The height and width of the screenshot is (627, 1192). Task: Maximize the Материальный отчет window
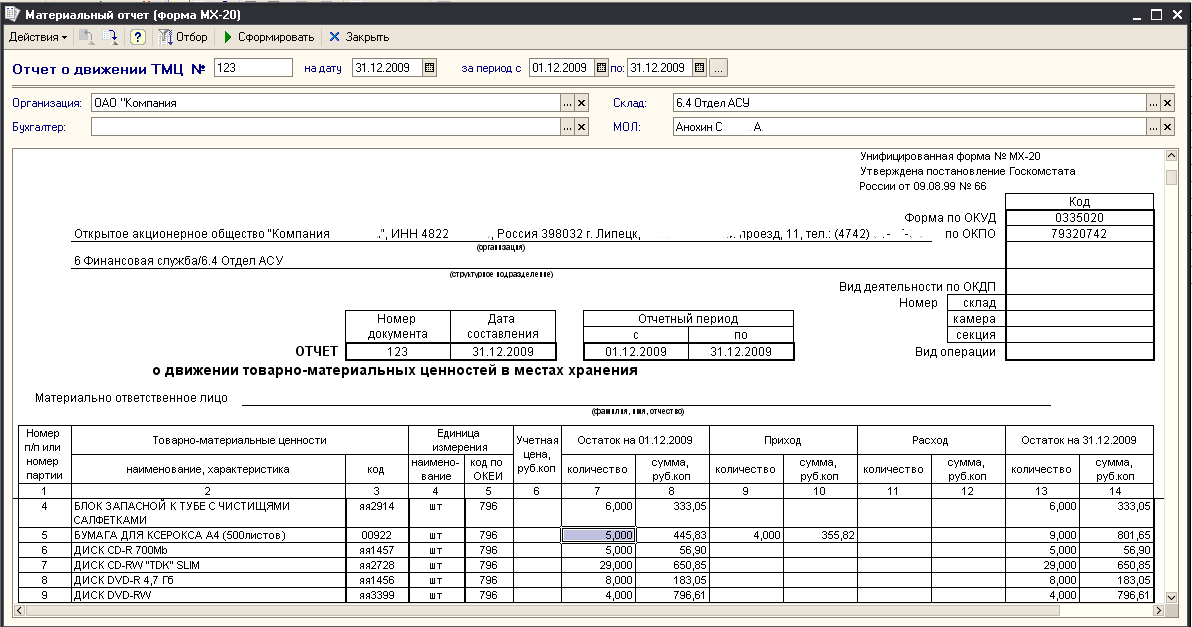pyautogui.click(x=1156, y=14)
